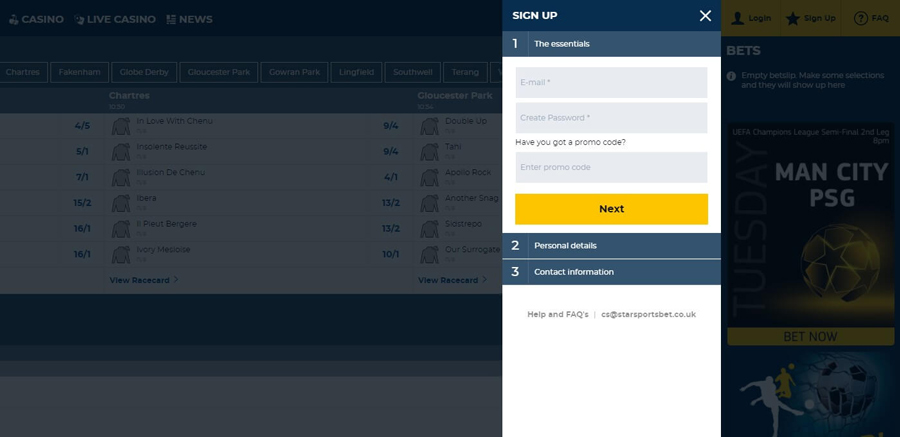
Task: Select the Lingfield racecourse tab
Action: coord(356,72)
